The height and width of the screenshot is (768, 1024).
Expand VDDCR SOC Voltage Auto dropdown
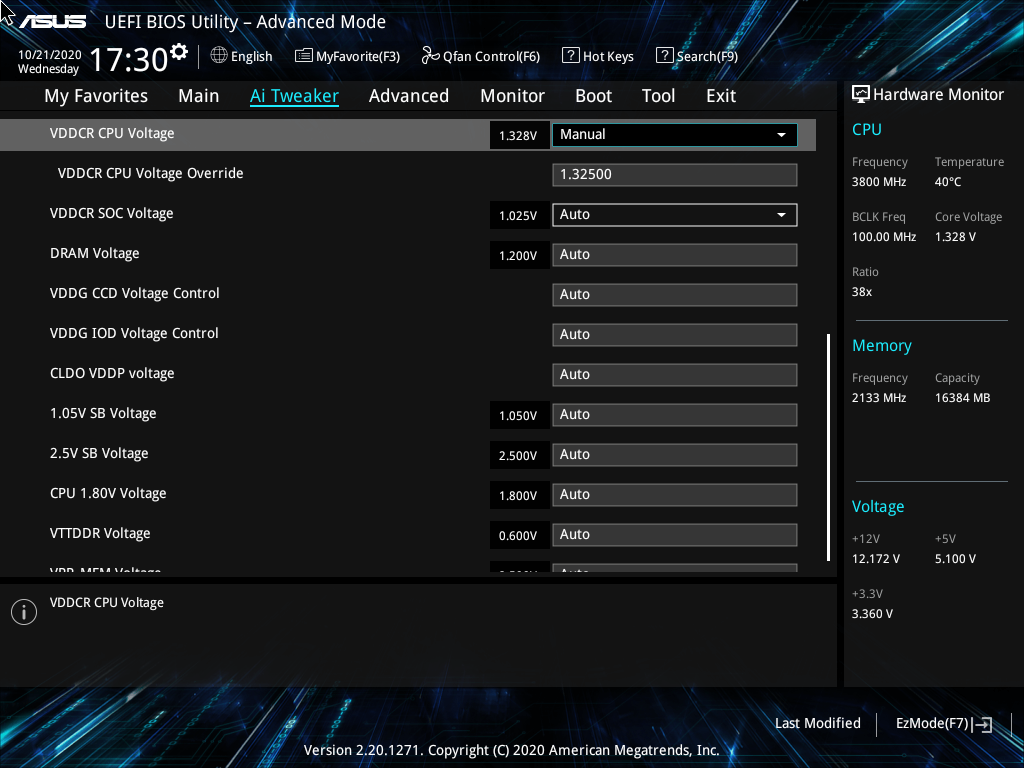[x=674, y=215]
